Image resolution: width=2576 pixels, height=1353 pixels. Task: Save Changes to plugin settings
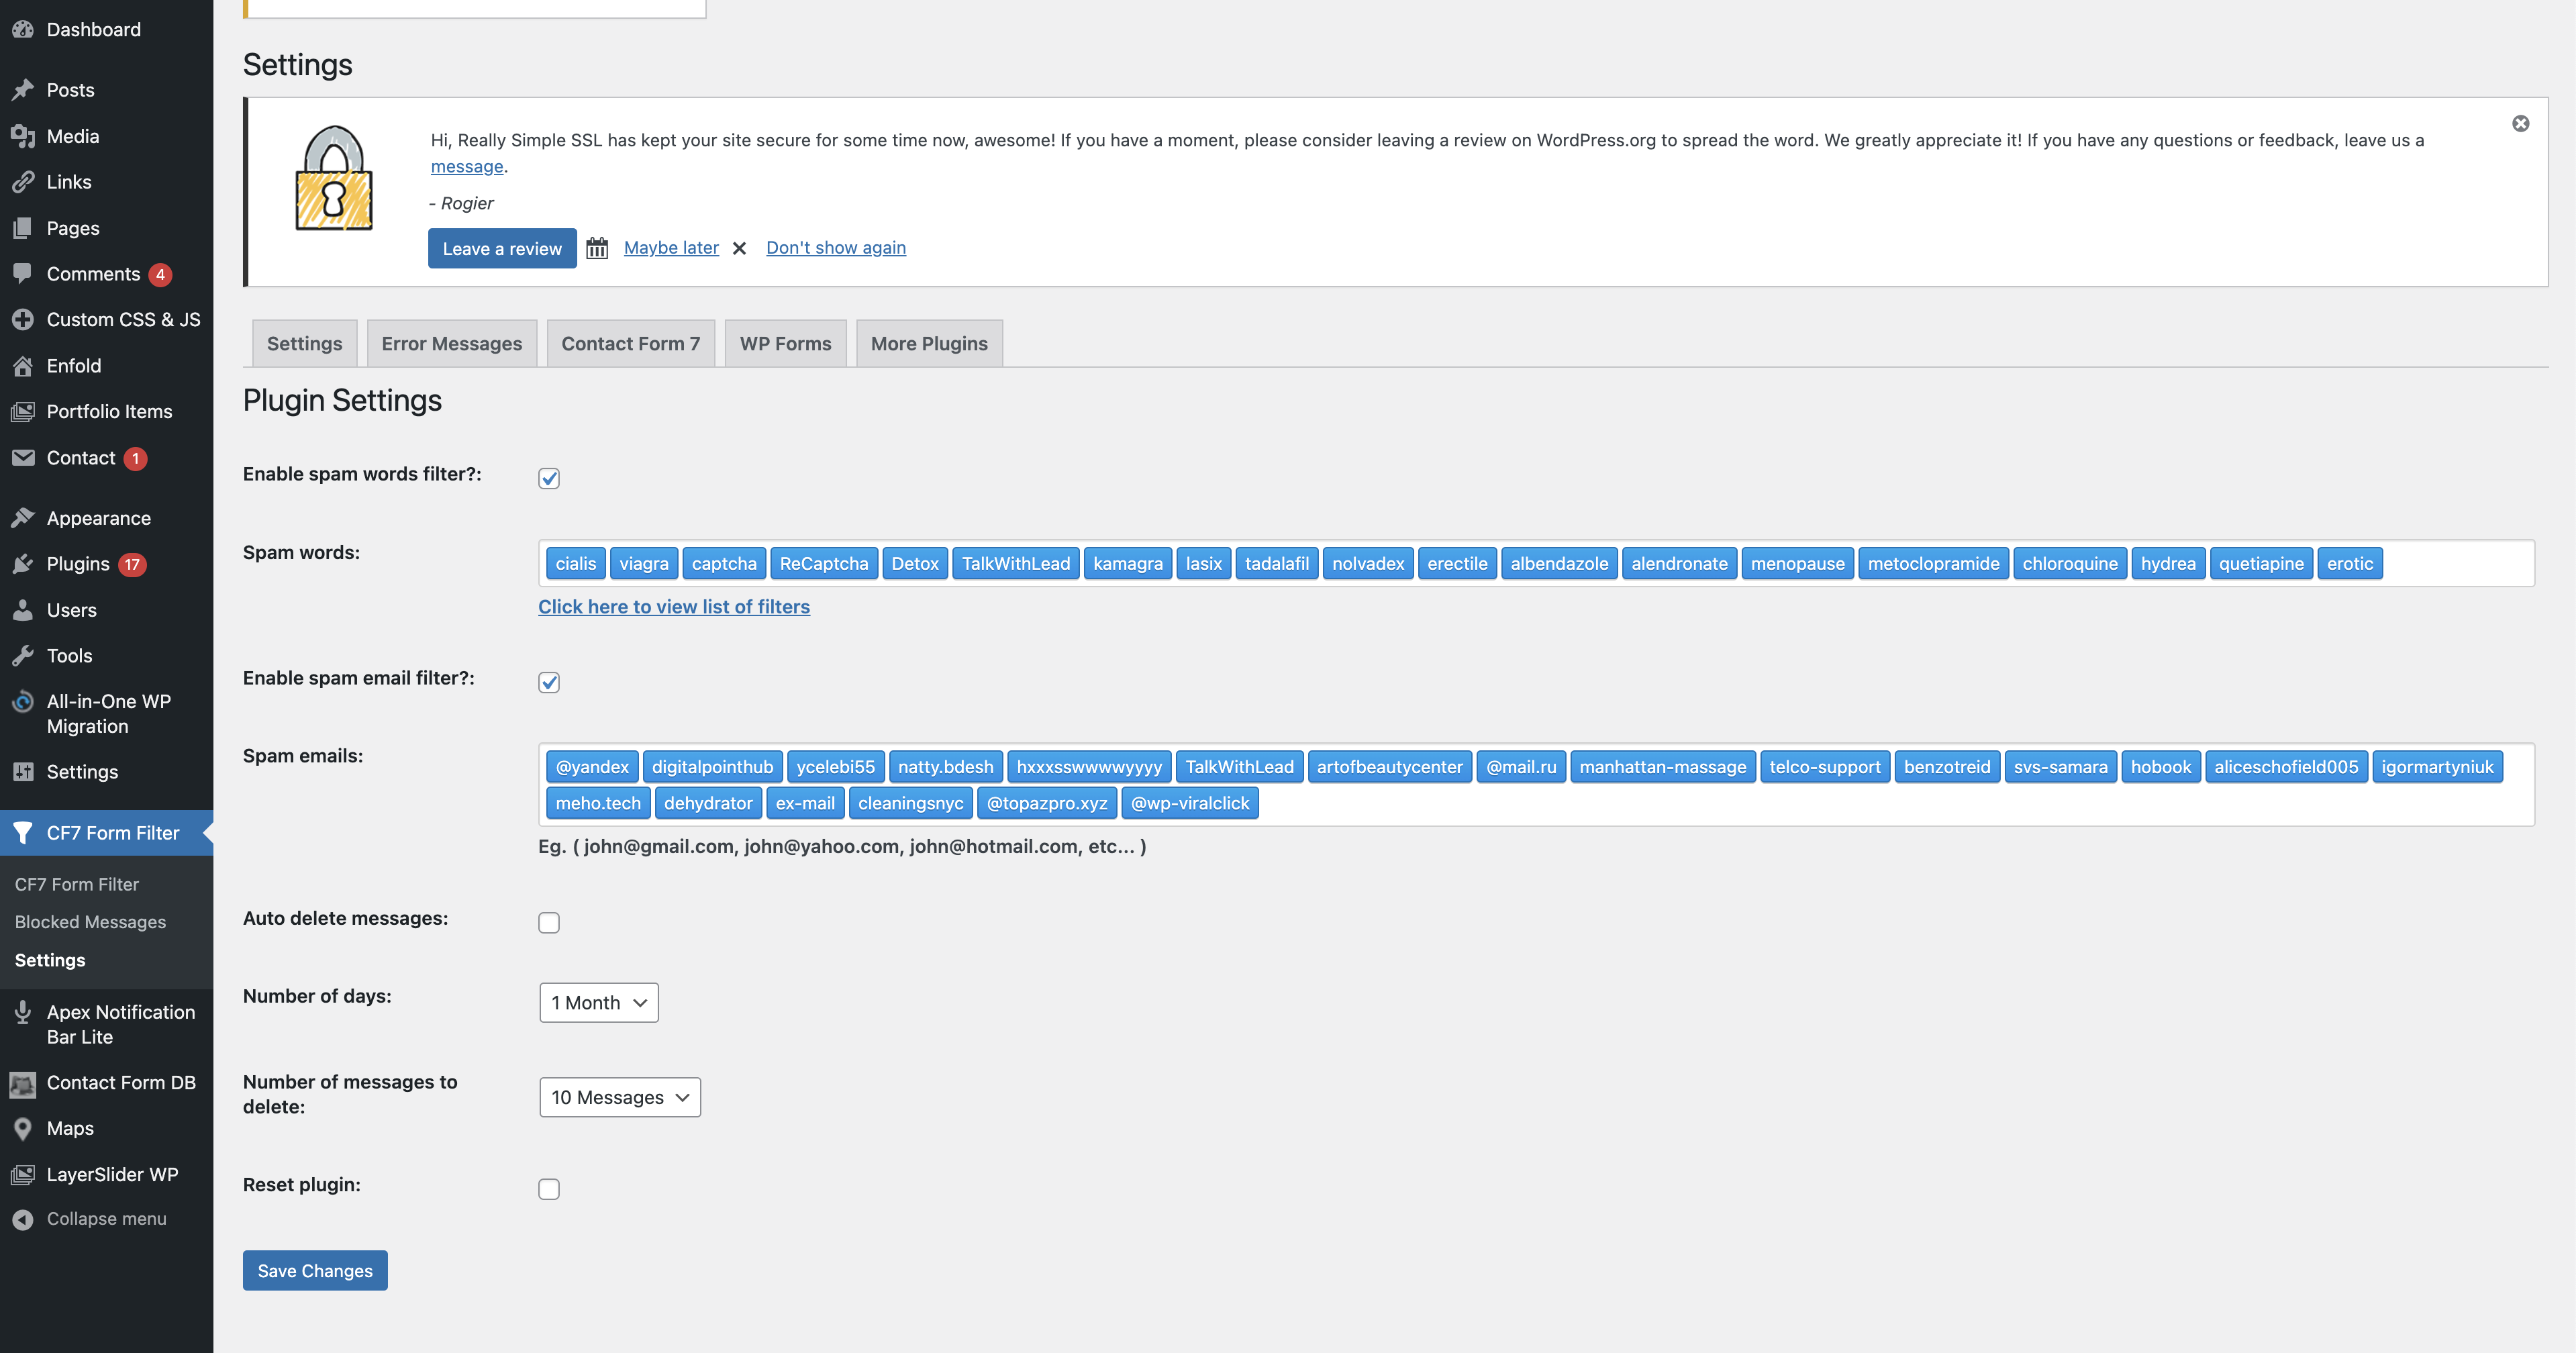315,1270
